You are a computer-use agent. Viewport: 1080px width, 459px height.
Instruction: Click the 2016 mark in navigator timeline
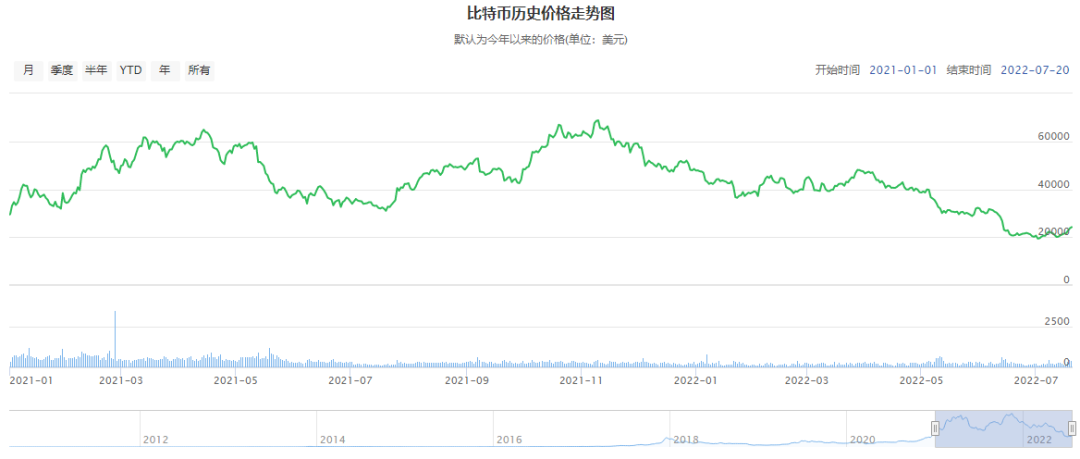click(508, 439)
